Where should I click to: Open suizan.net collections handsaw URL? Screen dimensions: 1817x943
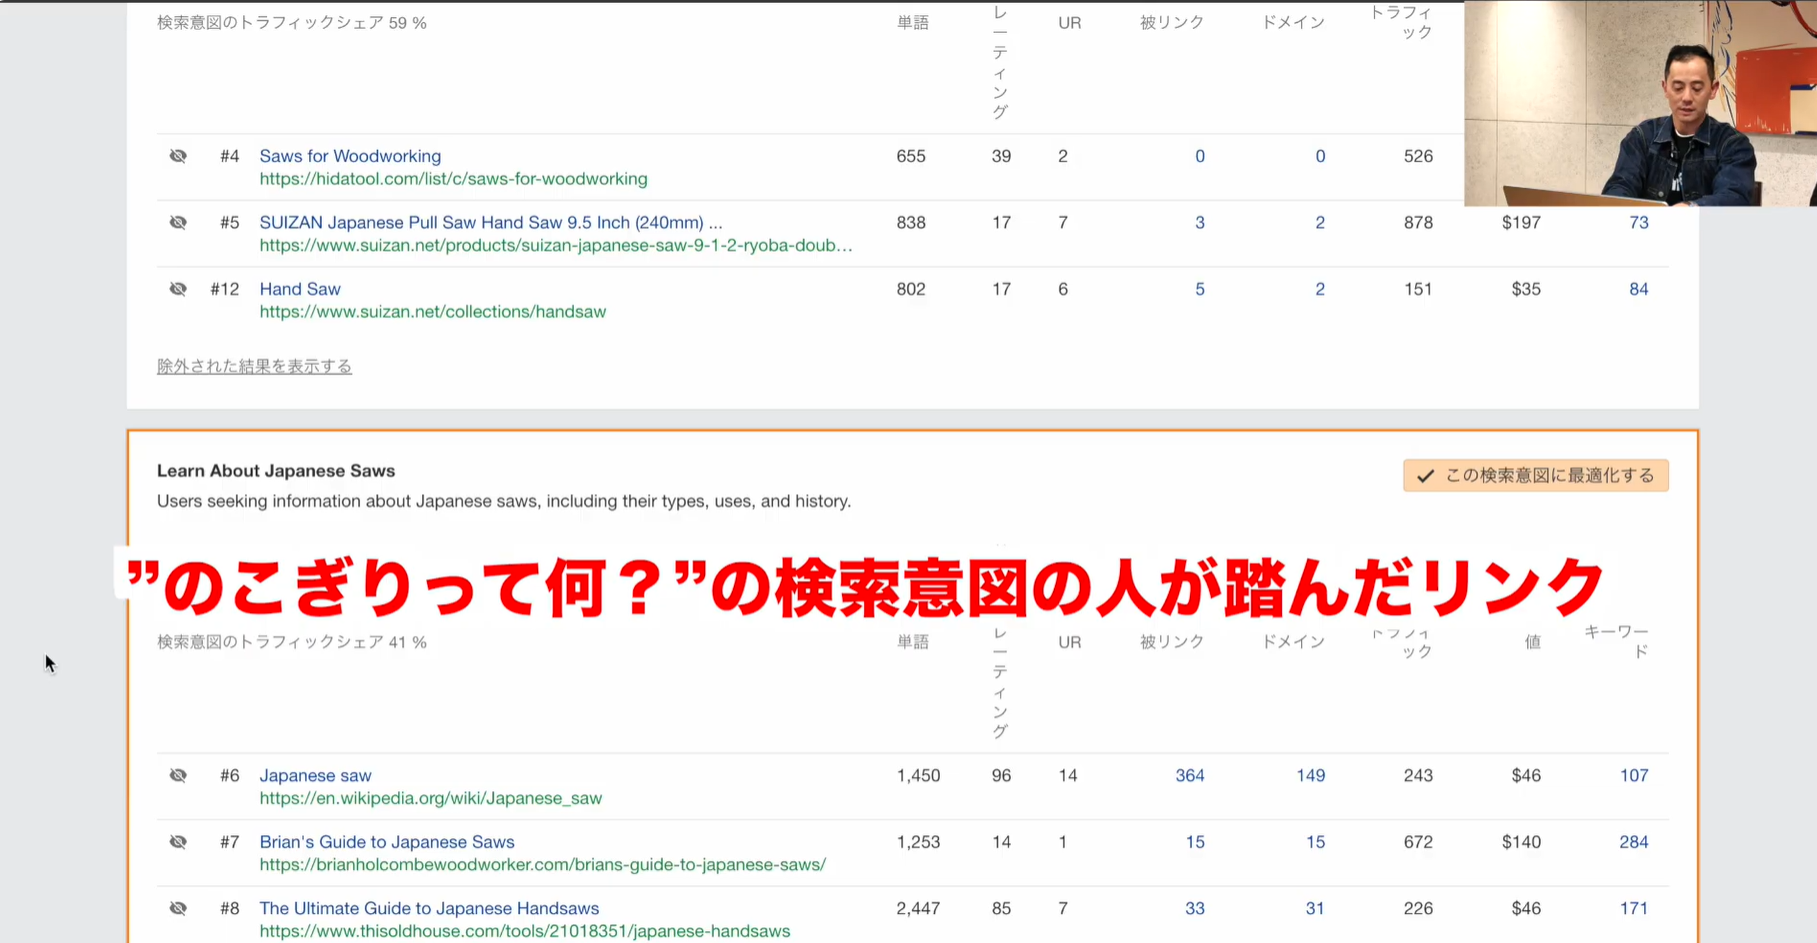432,312
